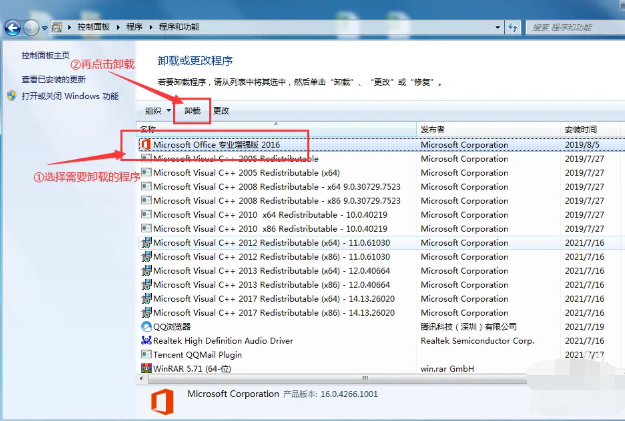Expand the 控制面板 breadcrumb arrow
The width and height of the screenshot is (625, 421).
(x=118, y=27)
